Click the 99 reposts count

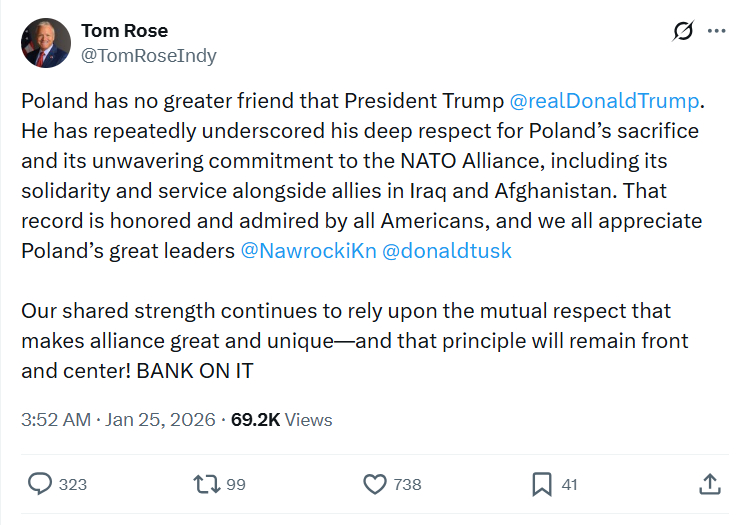pos(236,485)
